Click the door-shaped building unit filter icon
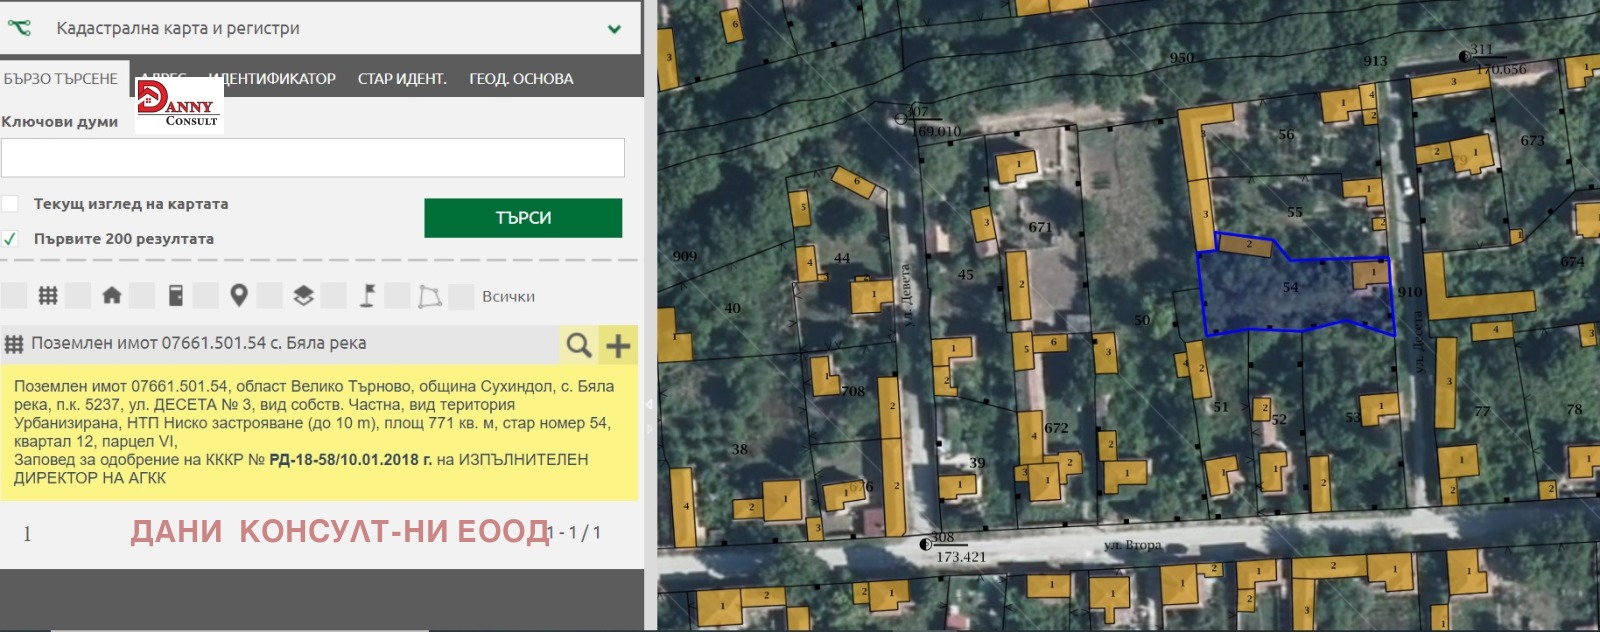 tap(175, 296)
